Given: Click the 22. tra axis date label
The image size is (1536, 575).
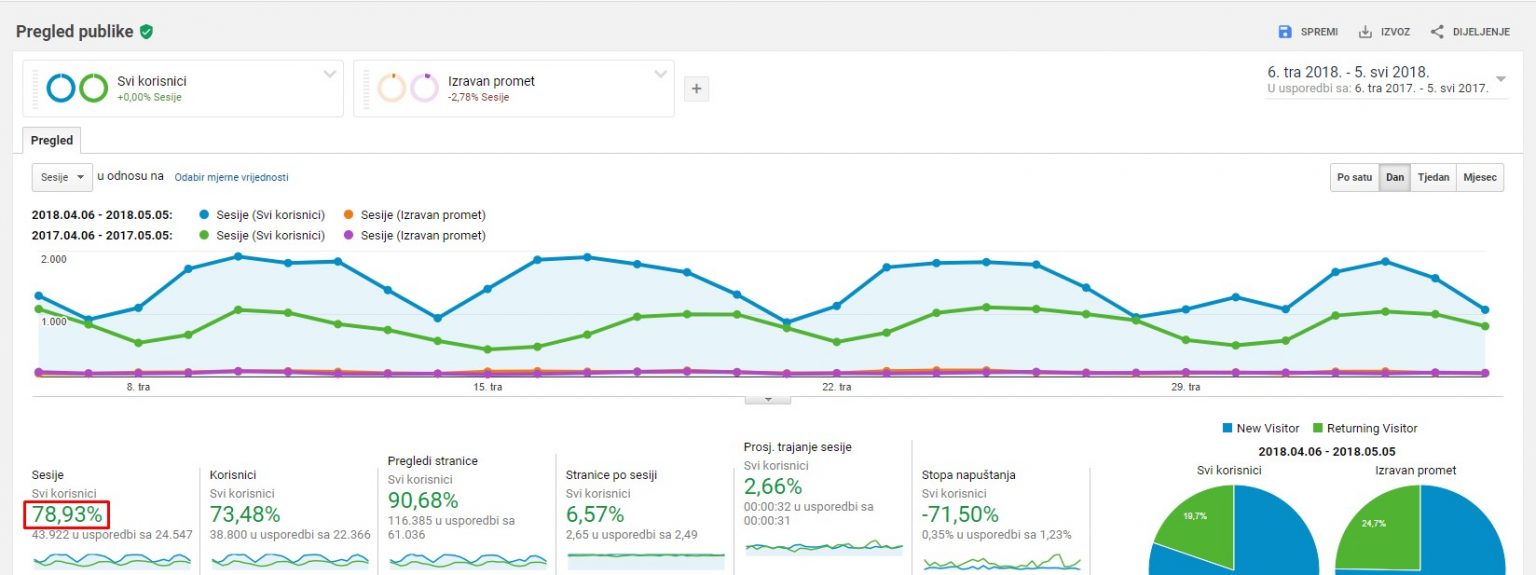Looking at the screenshot, I should [x=836, y=387].
